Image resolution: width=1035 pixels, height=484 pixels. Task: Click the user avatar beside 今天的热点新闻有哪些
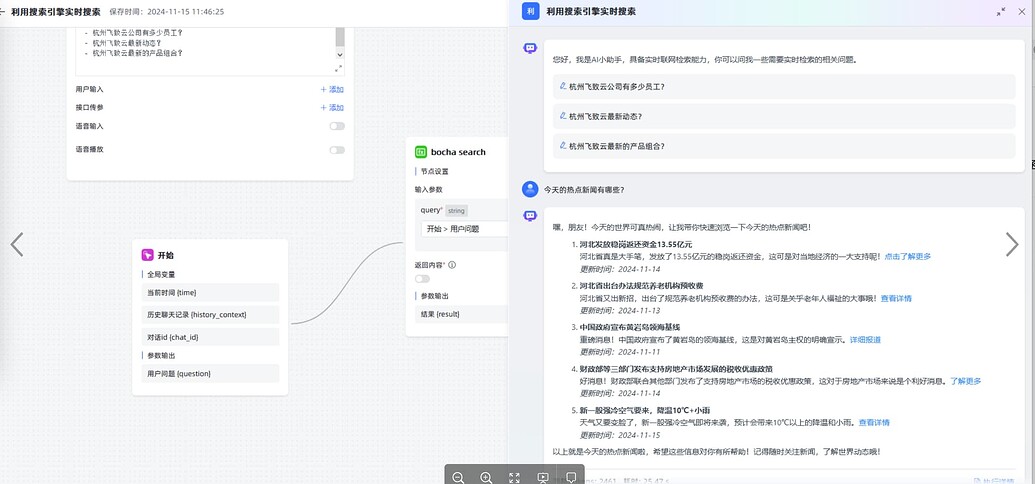click(530, 190)
